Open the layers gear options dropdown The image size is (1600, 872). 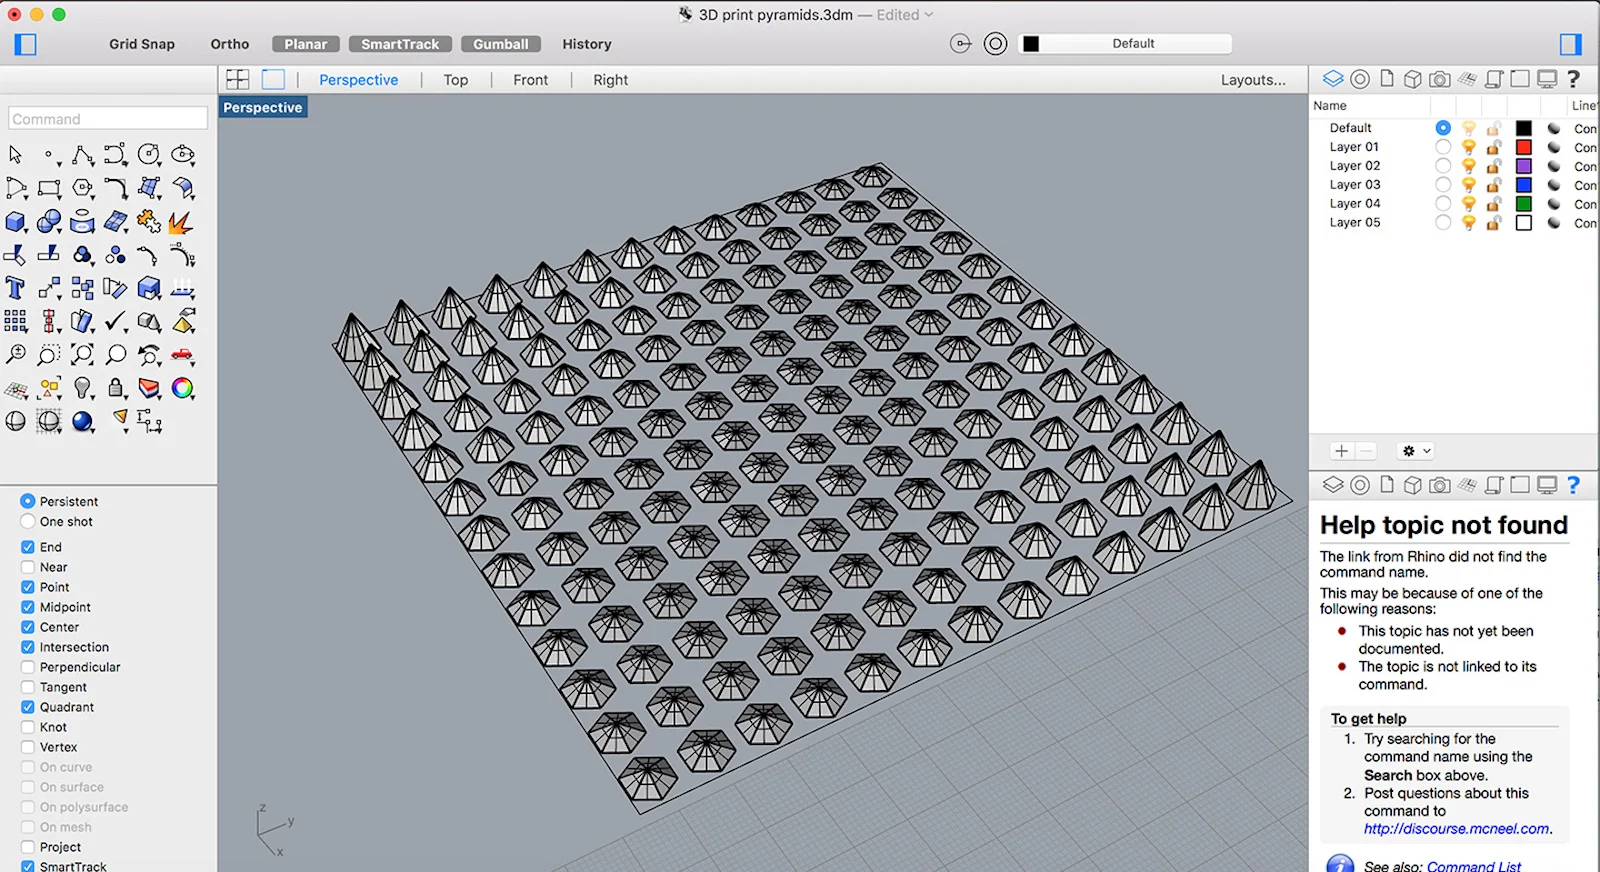(x=1416, y=451)
